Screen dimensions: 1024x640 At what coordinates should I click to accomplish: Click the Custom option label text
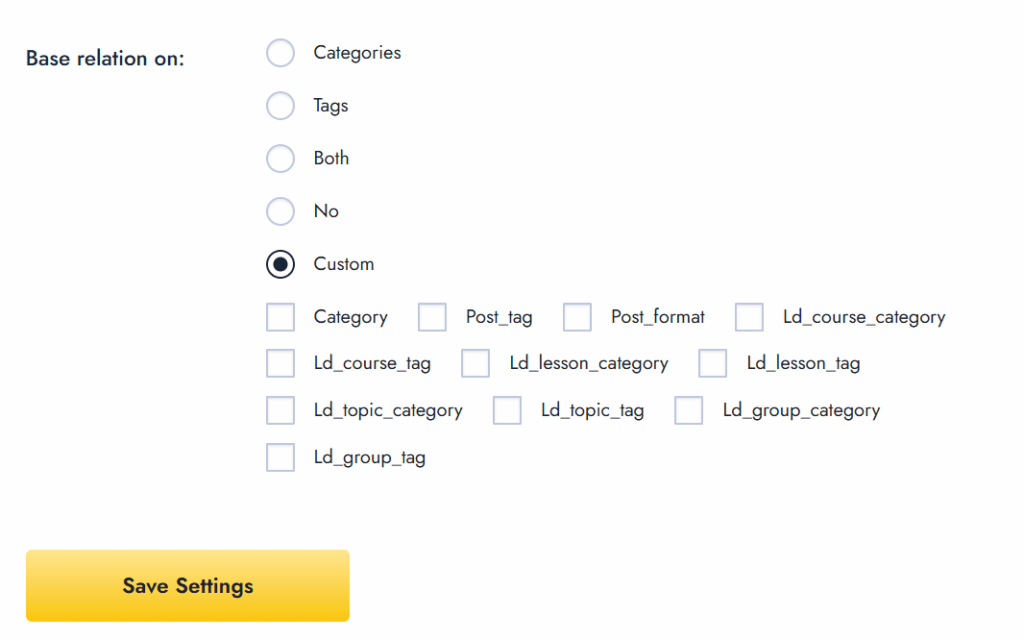[x=344, y=264]
